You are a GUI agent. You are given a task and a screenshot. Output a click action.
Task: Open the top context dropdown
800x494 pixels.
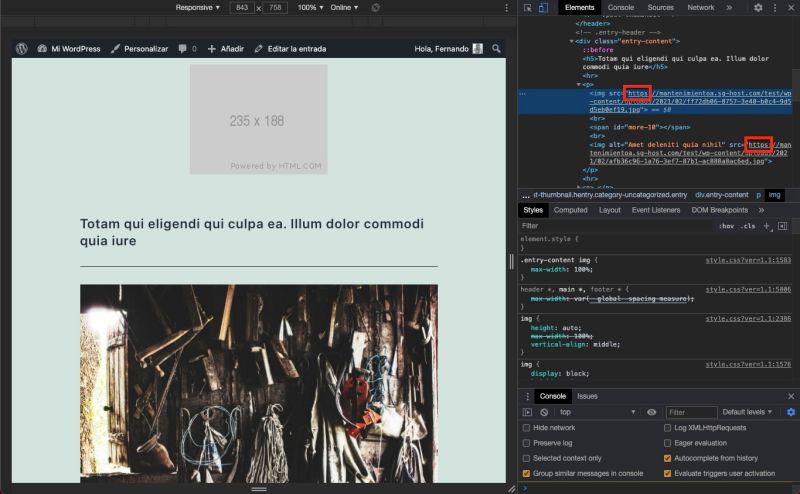point(597,412)
